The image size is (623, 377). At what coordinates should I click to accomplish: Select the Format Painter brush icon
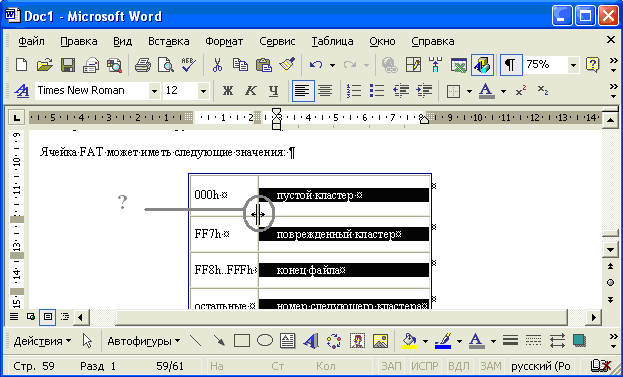(286, 65)
